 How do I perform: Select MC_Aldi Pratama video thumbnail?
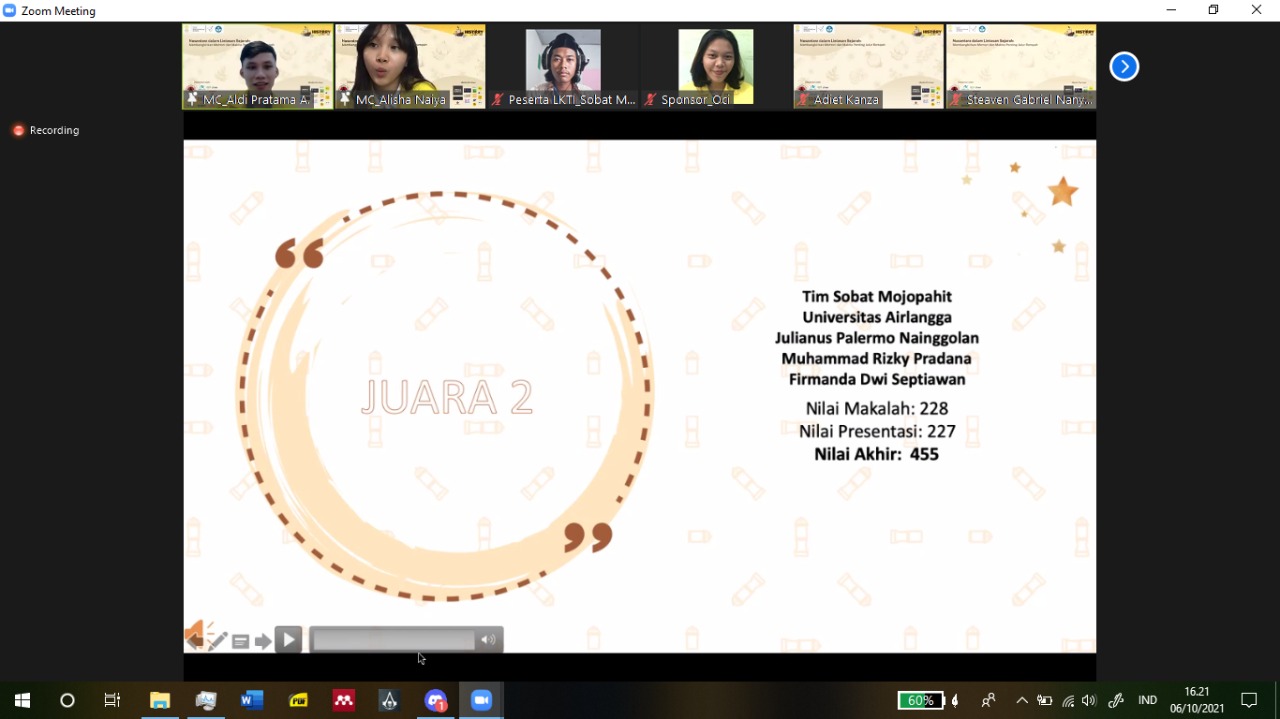[x=257, y=66]
